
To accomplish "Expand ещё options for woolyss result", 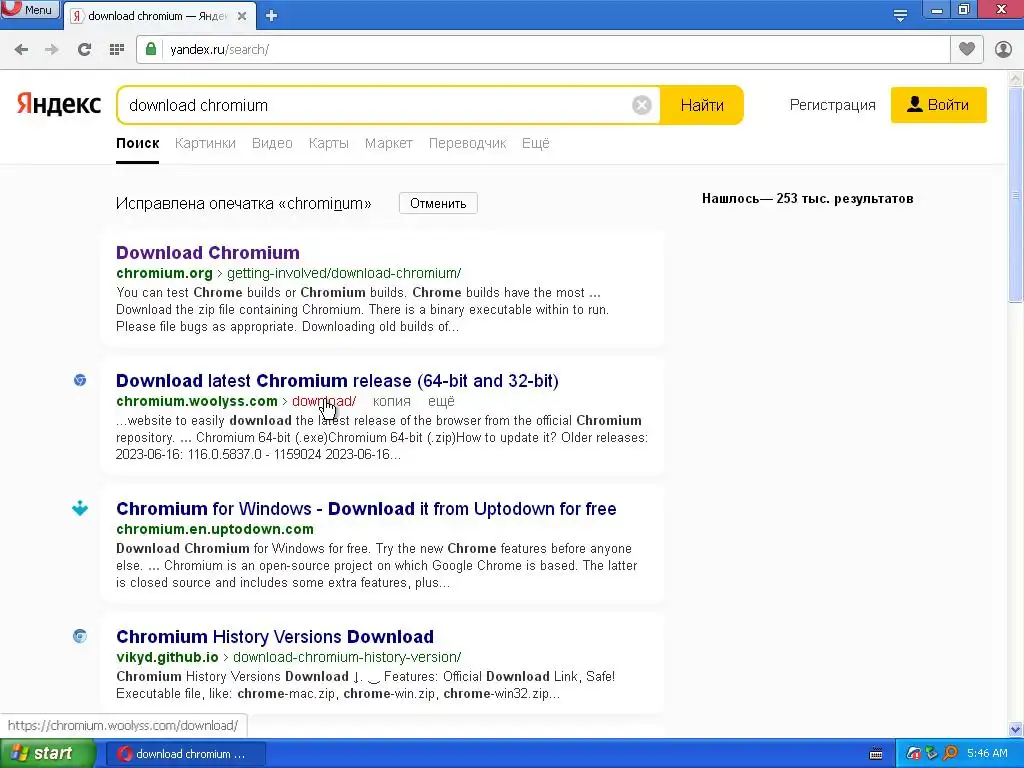I will pos(441,401).
